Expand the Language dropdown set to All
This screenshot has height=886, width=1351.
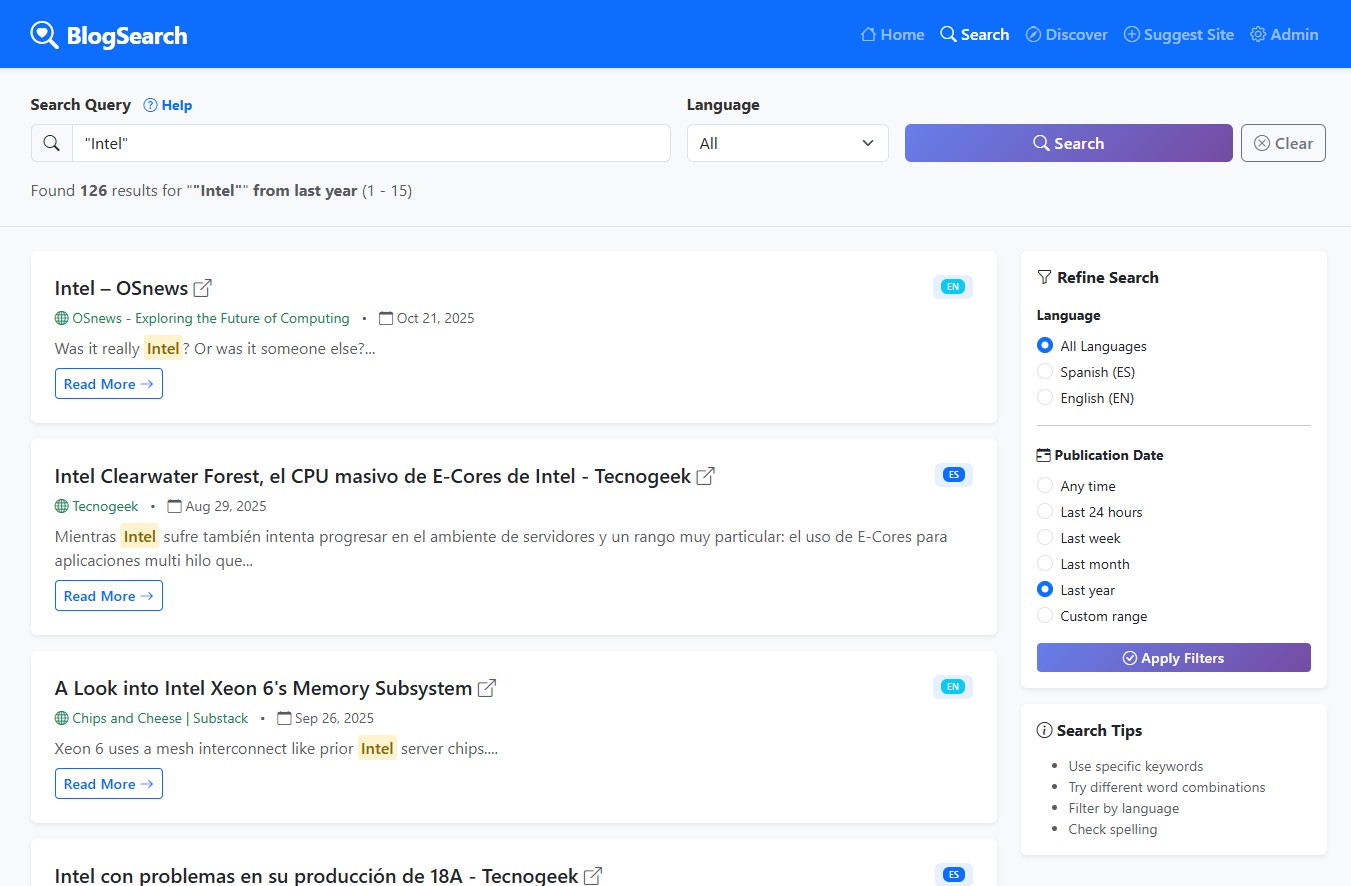coord(787,143)
